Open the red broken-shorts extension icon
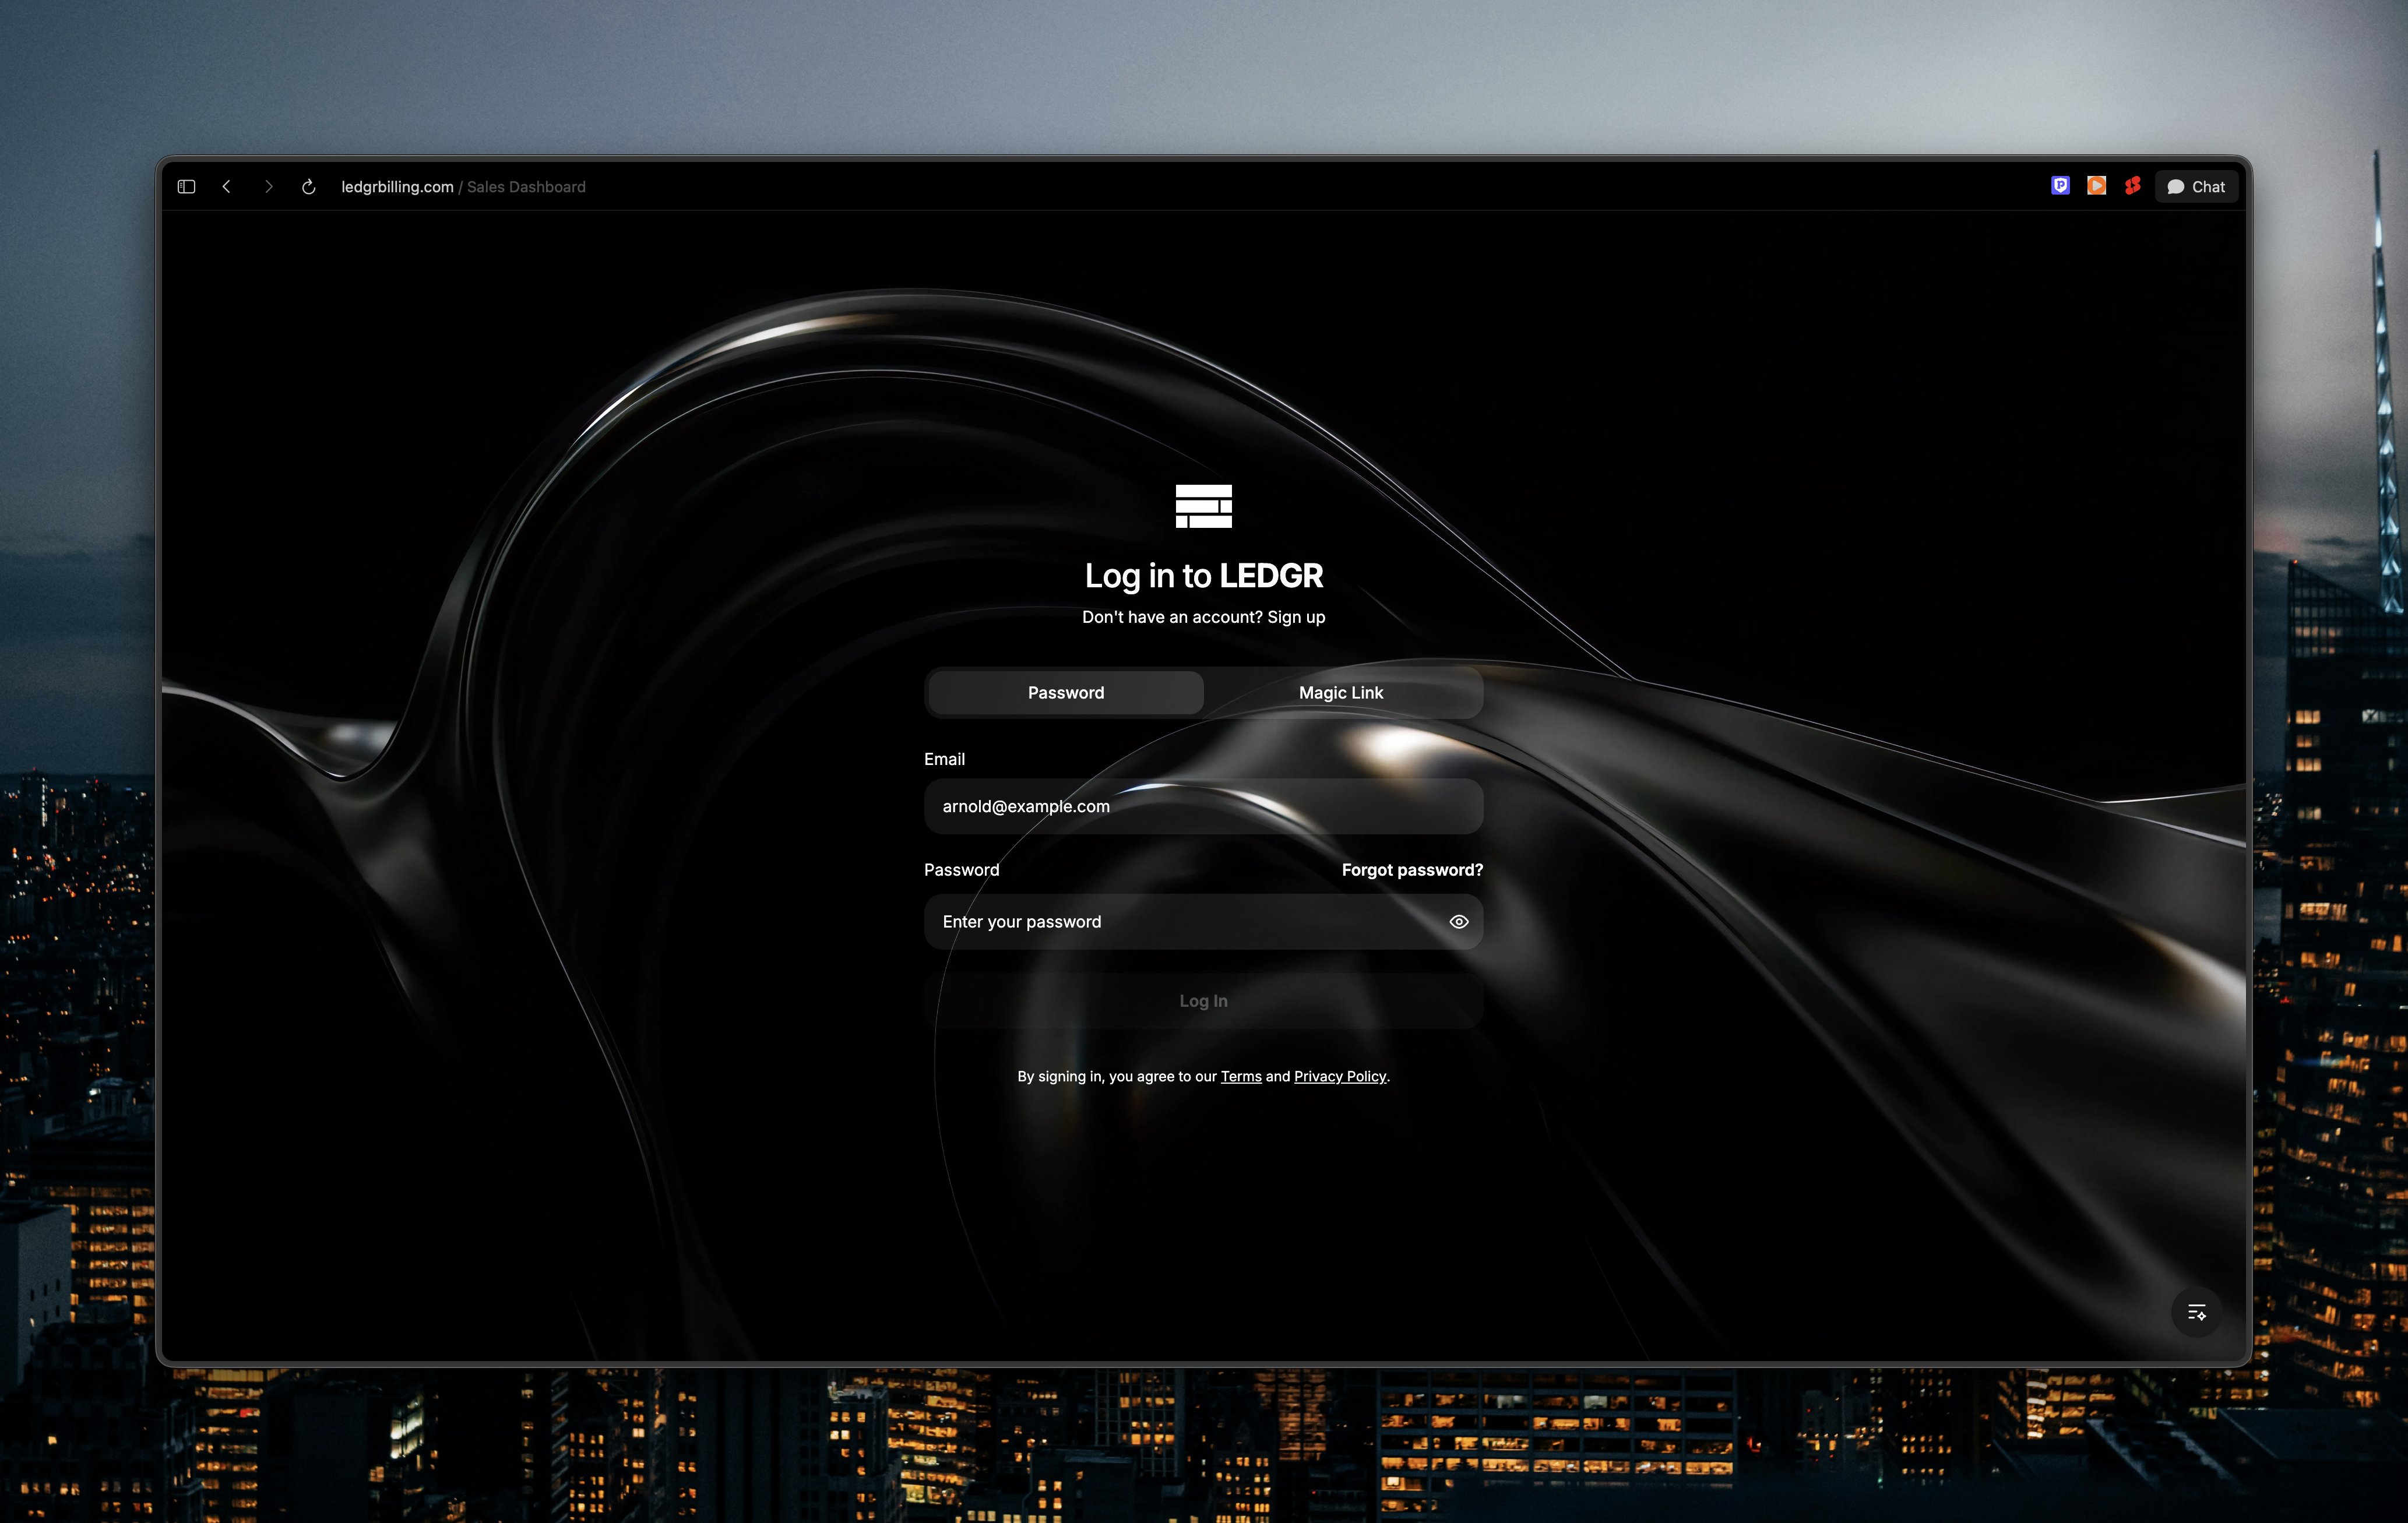Screen dimensions: 2408x1523 click(x=2132, y=186)
